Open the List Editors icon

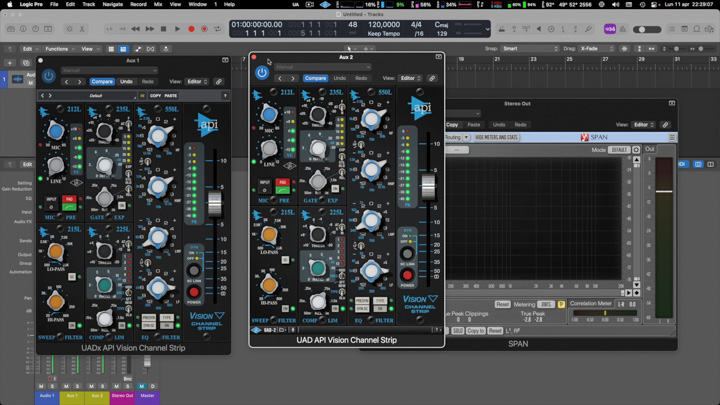(672, 29)
